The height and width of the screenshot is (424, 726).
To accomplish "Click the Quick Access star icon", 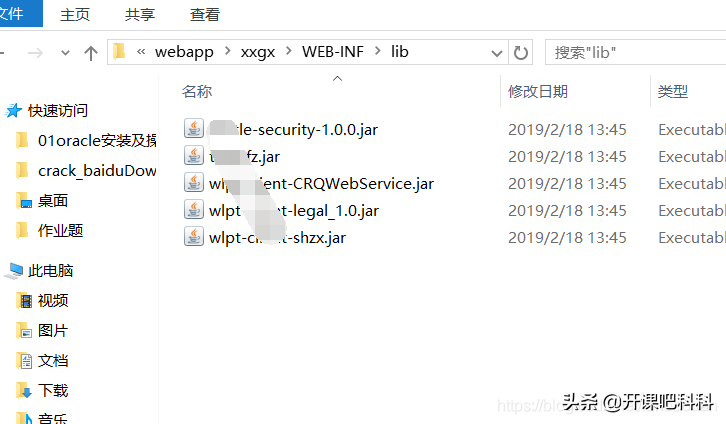I will [14, 111].
